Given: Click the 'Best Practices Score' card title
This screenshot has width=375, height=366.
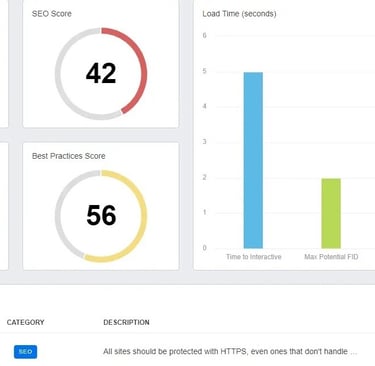Looking at the screenshot, I should (69, 156).
